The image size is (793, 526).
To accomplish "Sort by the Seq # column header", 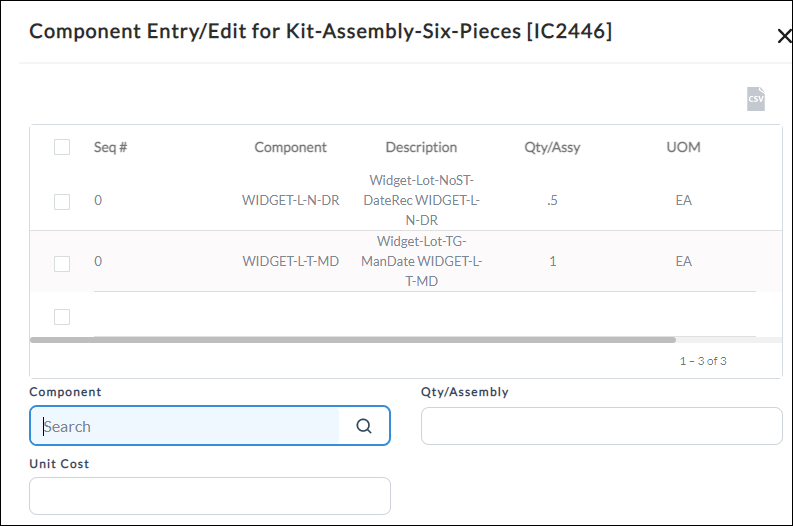I will point(110,147).
